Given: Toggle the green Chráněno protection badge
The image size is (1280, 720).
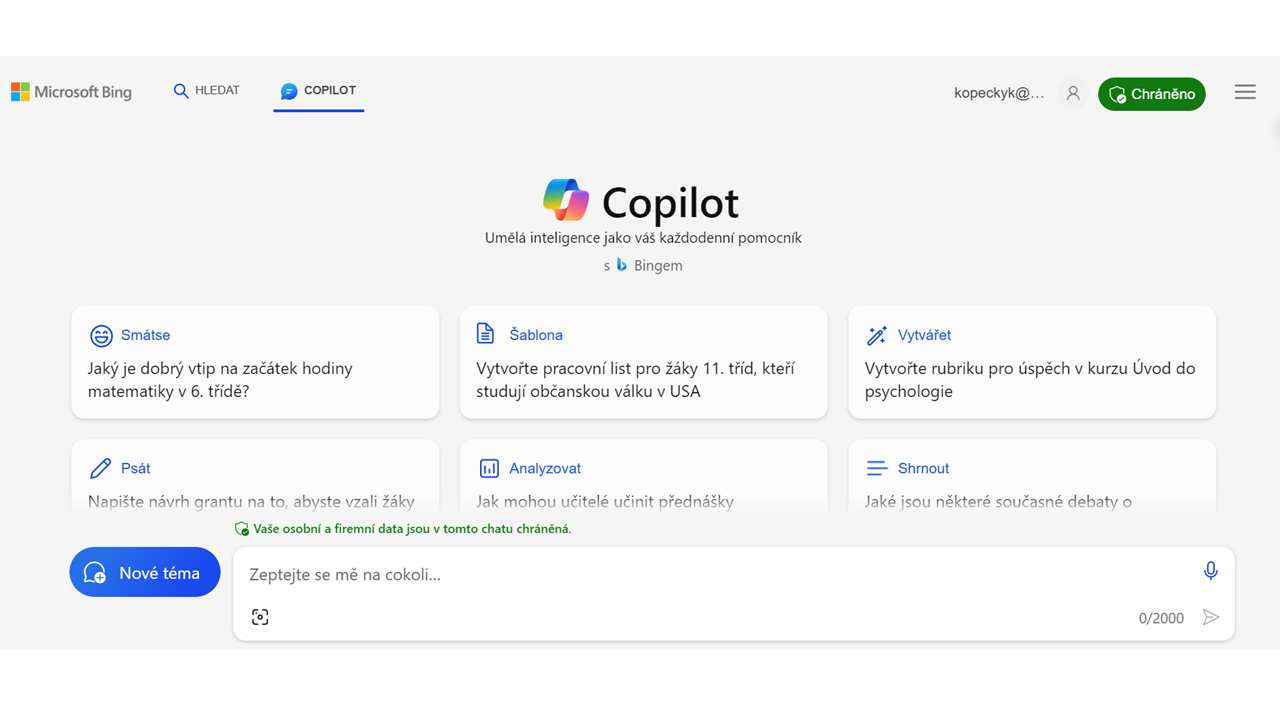Looking at the screenshot, I should click(1152, 94).
